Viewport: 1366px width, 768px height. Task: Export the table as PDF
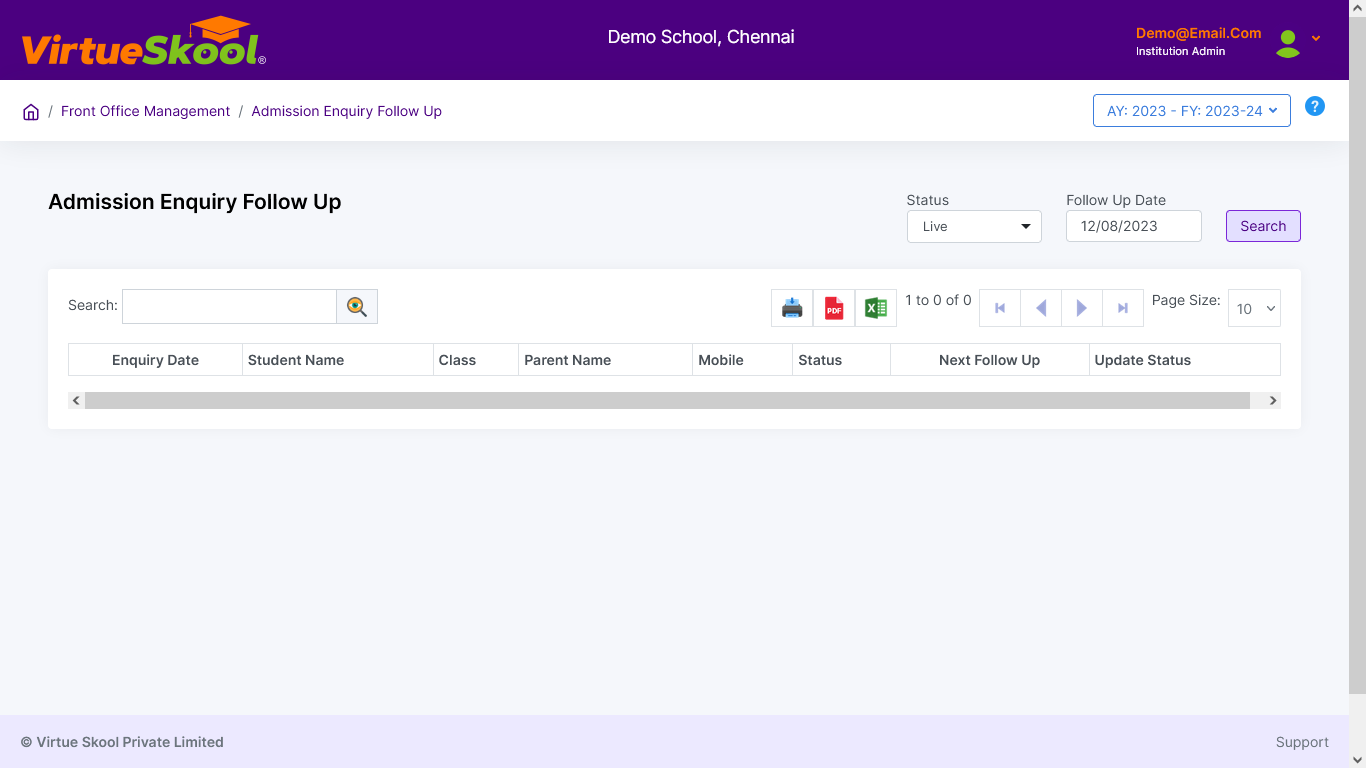(834, 308)
